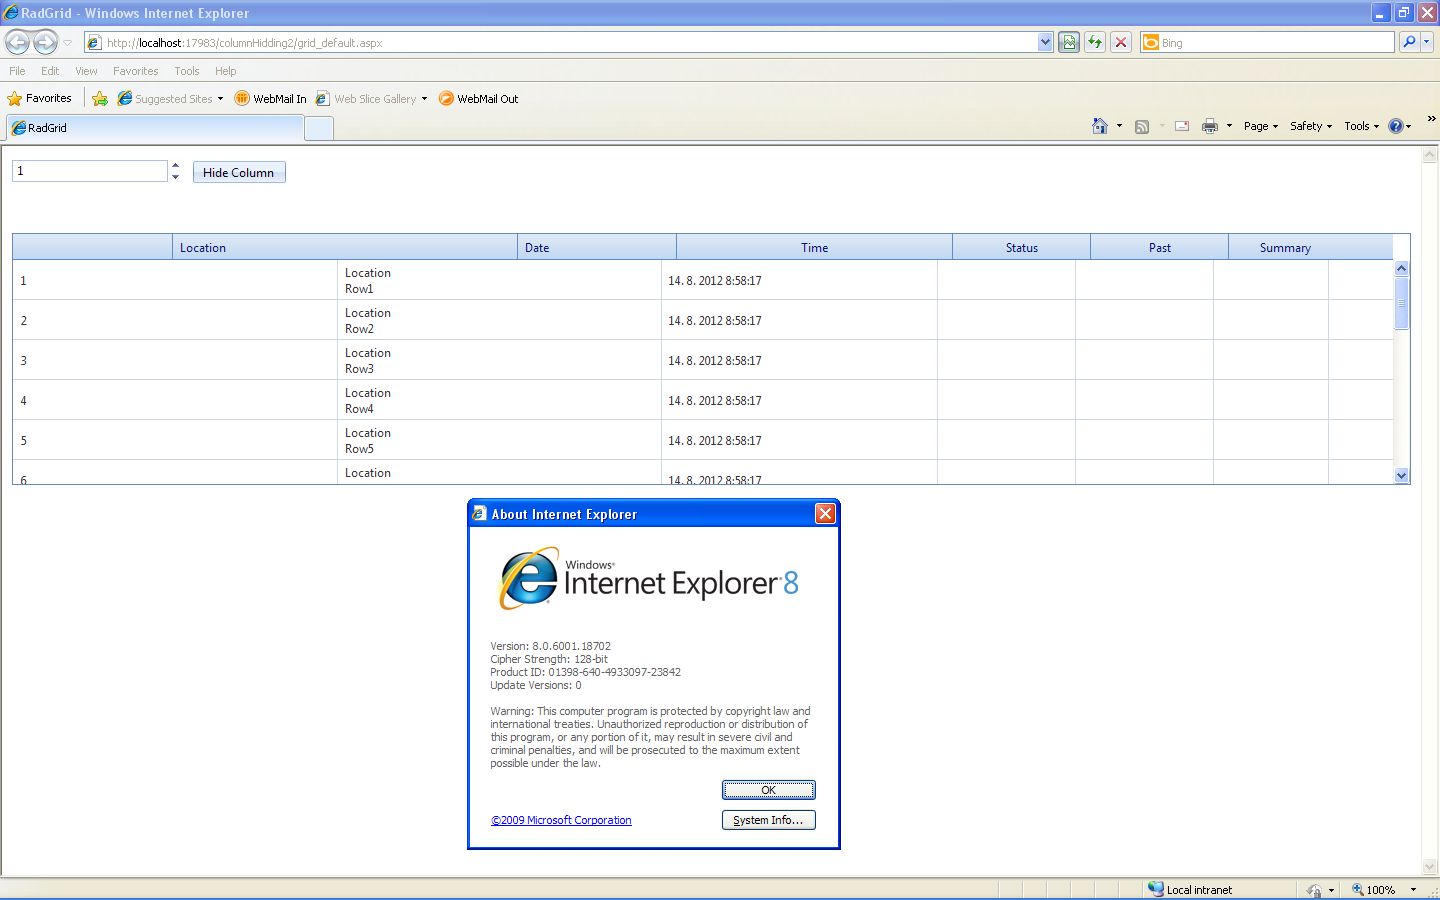1440x900 pixels.
Task: Open the Favorites menu in menu bar
Action: (135, 71)
